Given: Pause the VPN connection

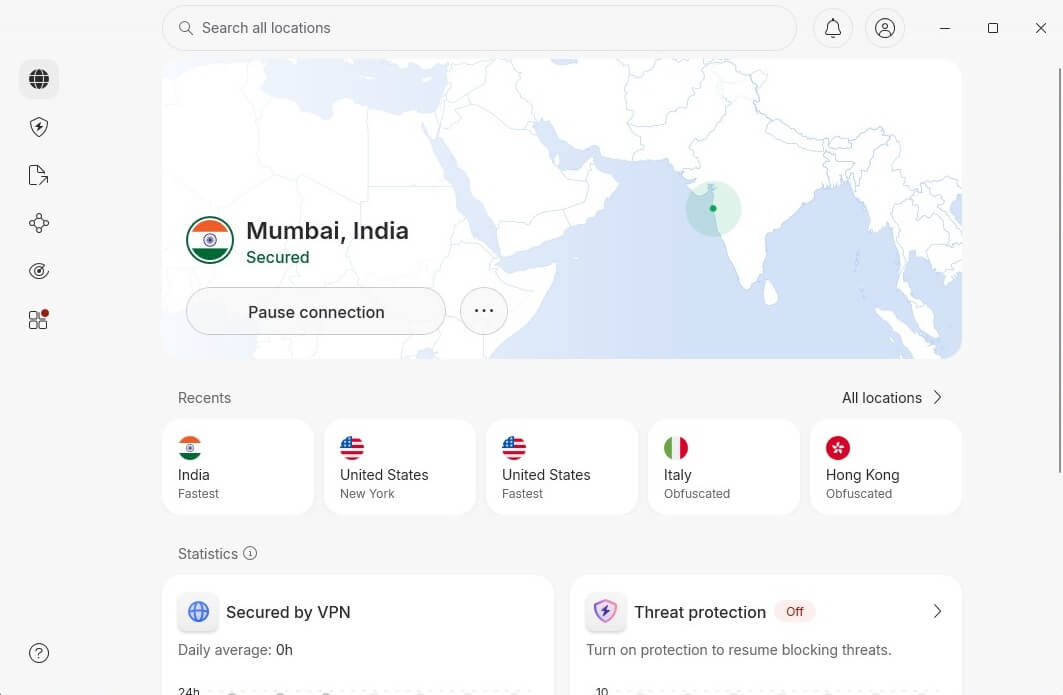Looking at the screenshot, I should (x=316, y=311).
